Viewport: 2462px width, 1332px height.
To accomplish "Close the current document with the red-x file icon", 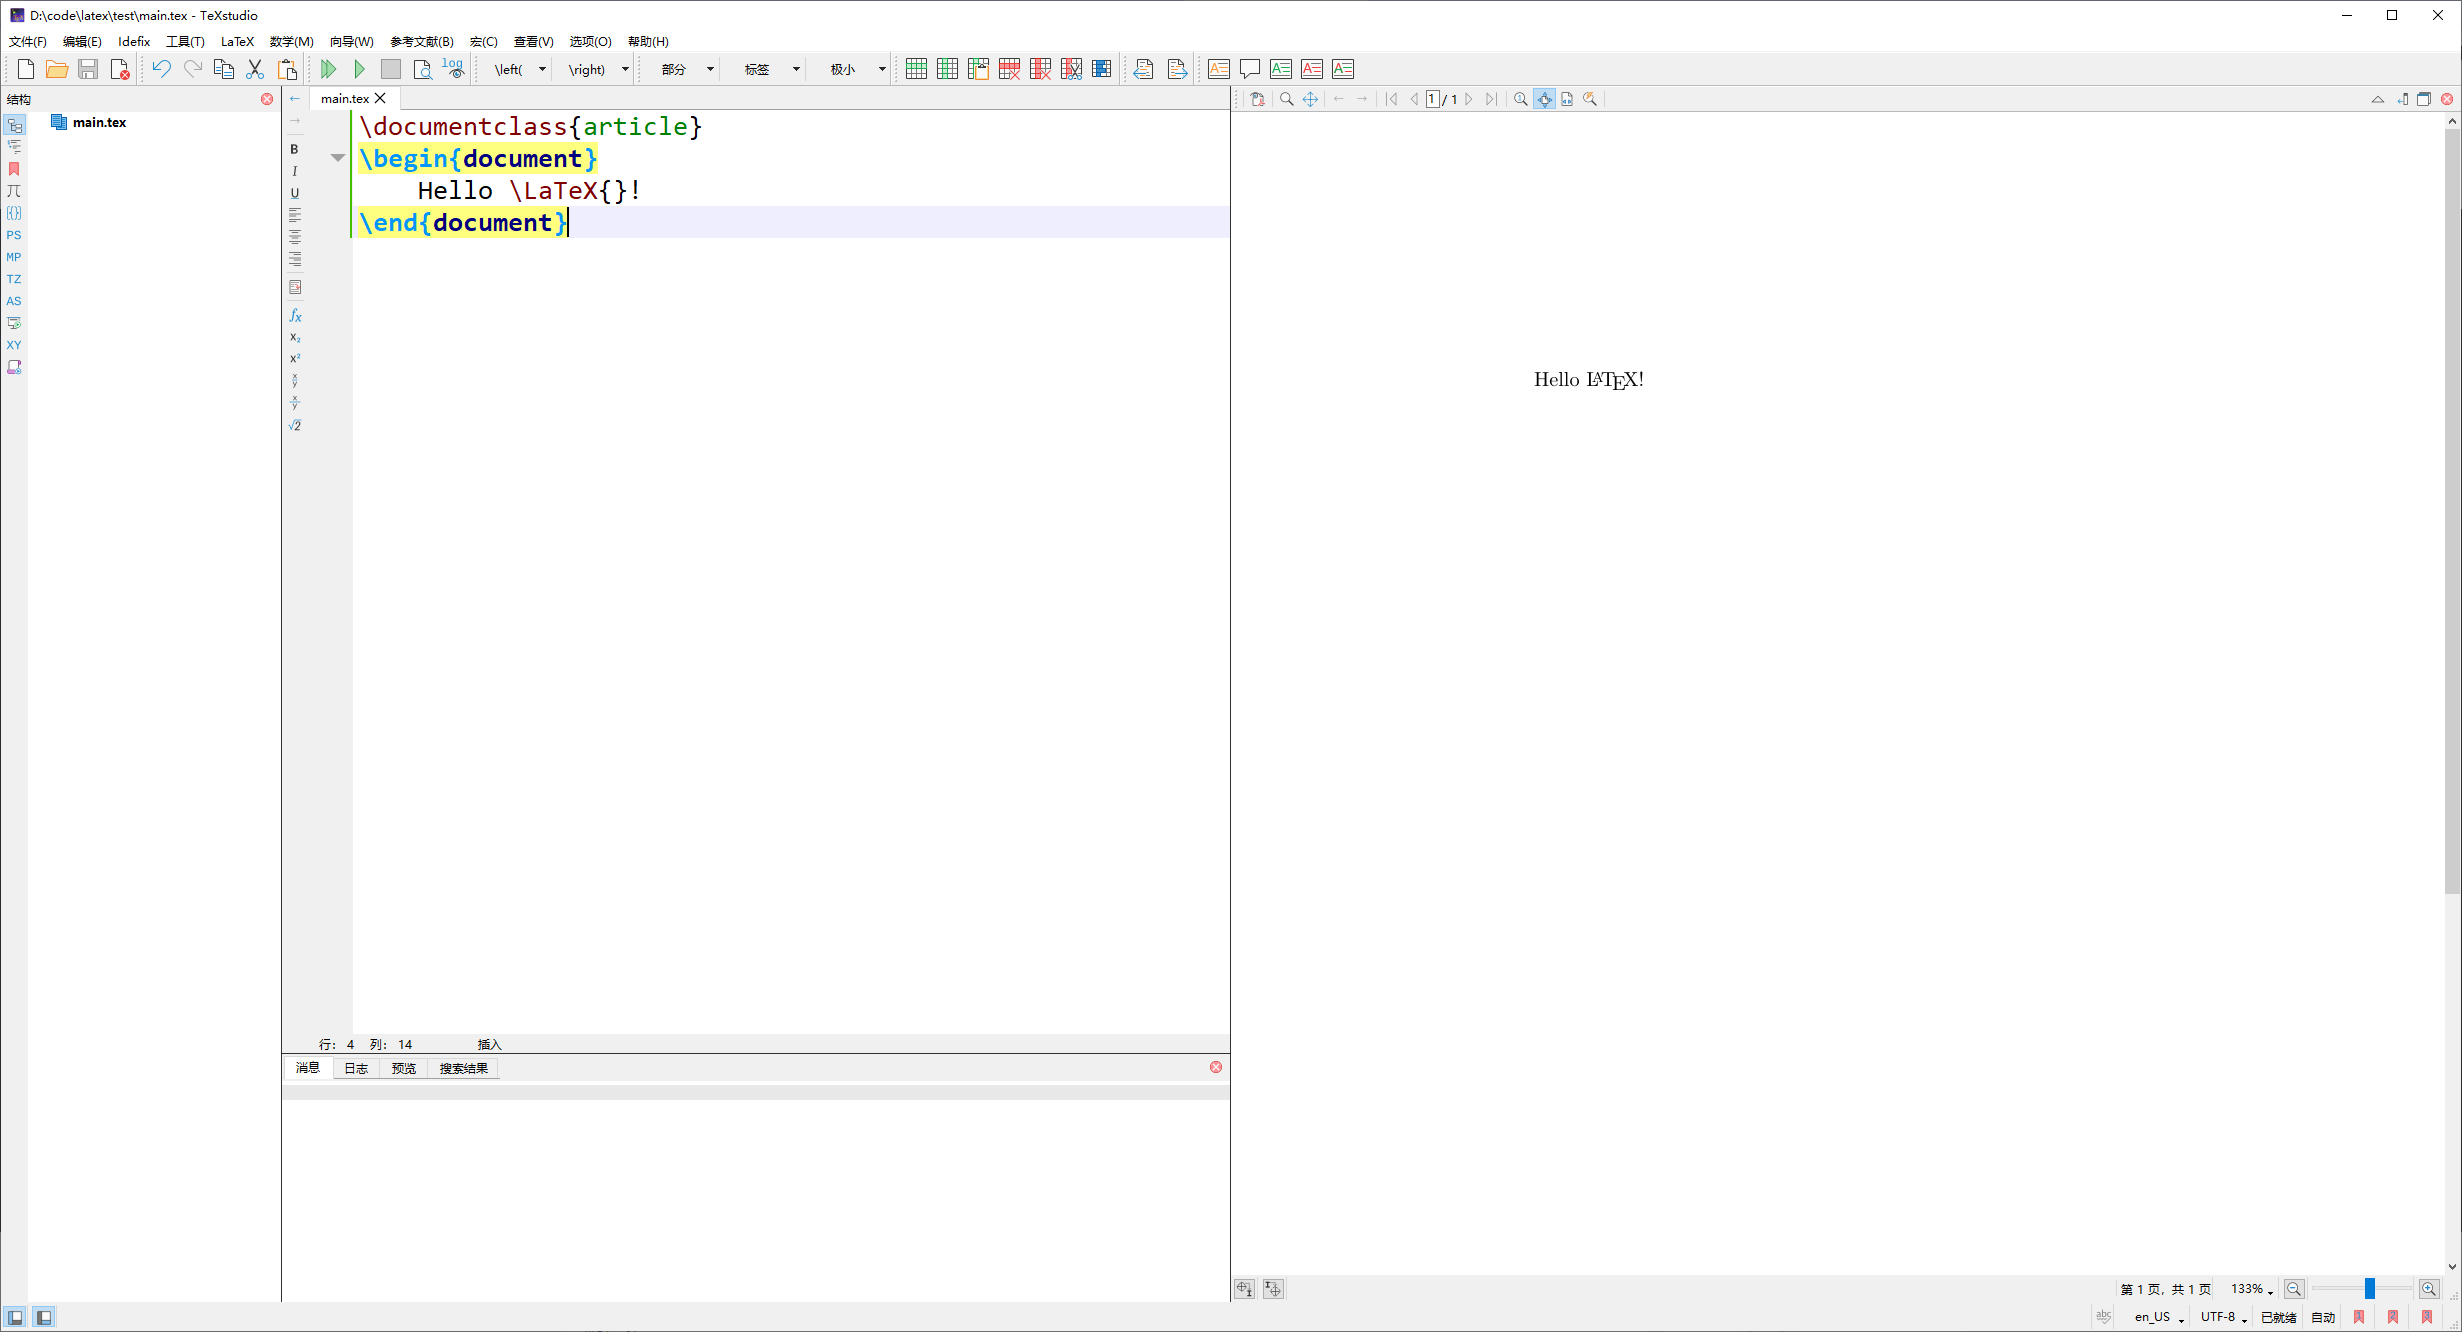I will pos(119,69).
